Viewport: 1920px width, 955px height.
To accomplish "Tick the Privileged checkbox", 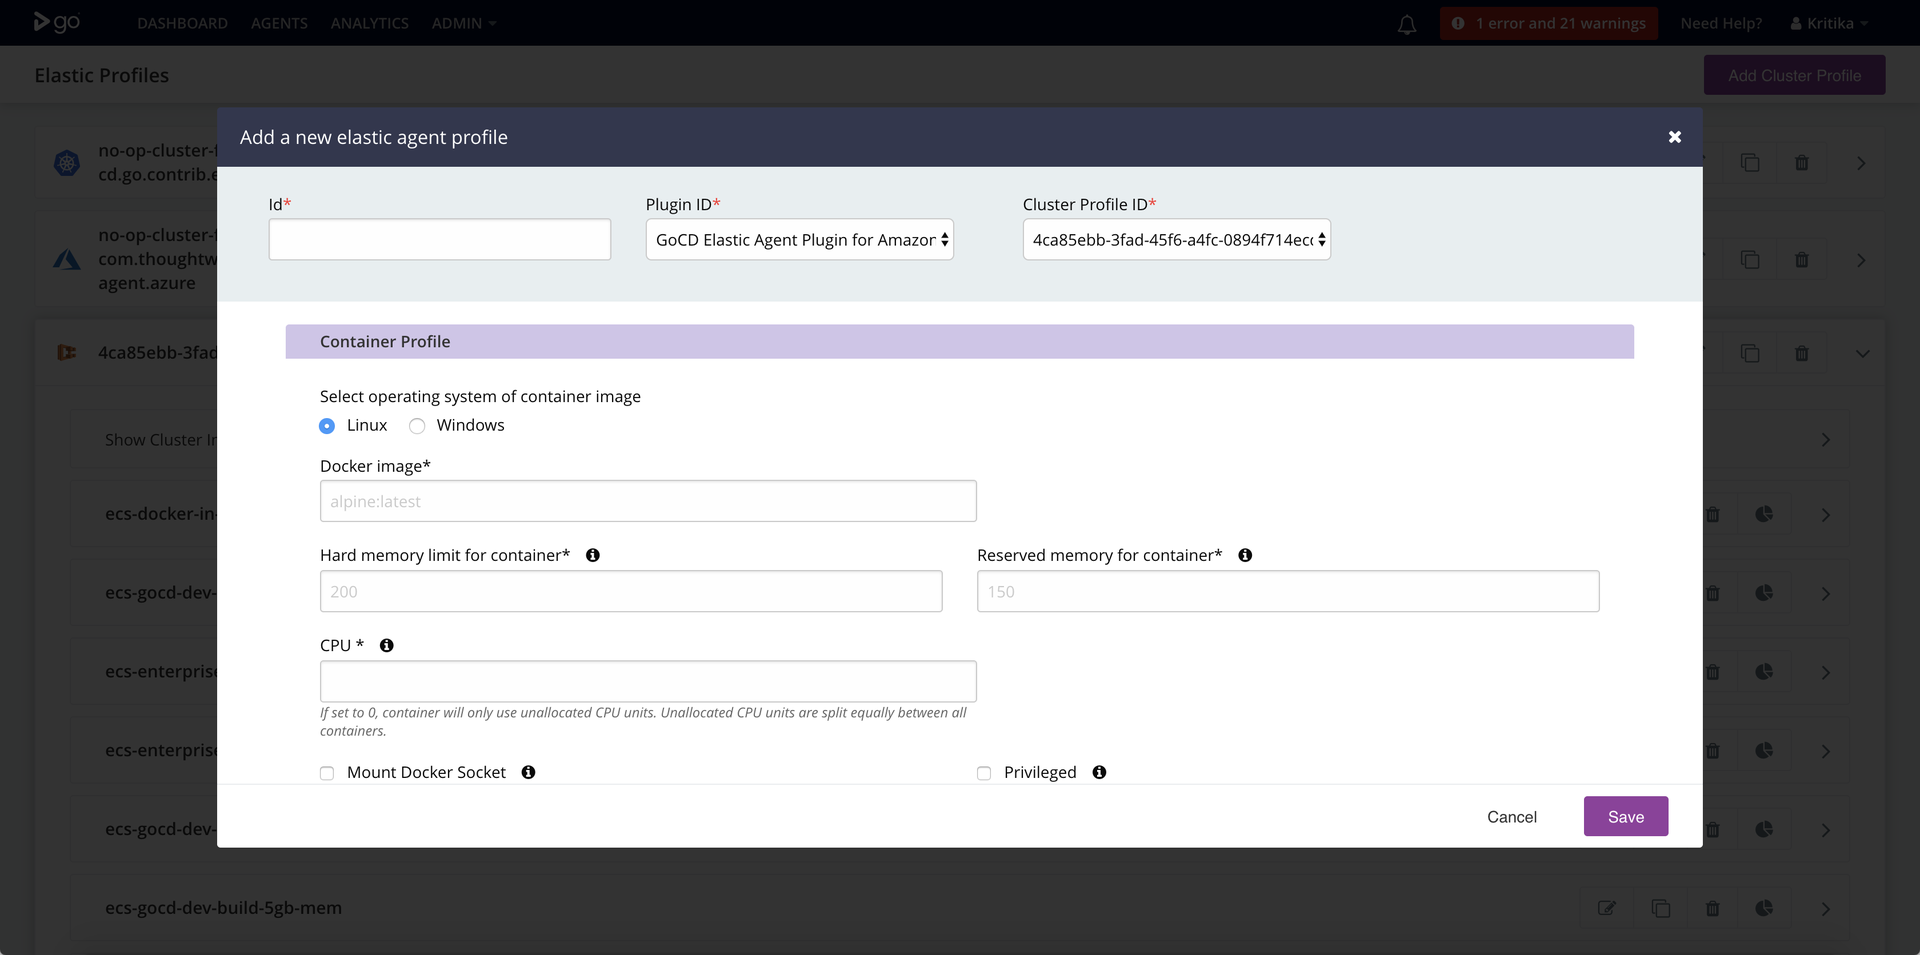I will (984, 773).
